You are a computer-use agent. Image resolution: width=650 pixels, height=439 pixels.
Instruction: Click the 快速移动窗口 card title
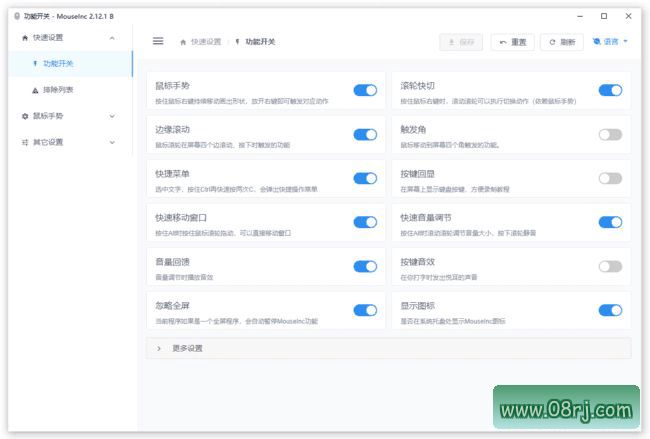tap(181, 218)
